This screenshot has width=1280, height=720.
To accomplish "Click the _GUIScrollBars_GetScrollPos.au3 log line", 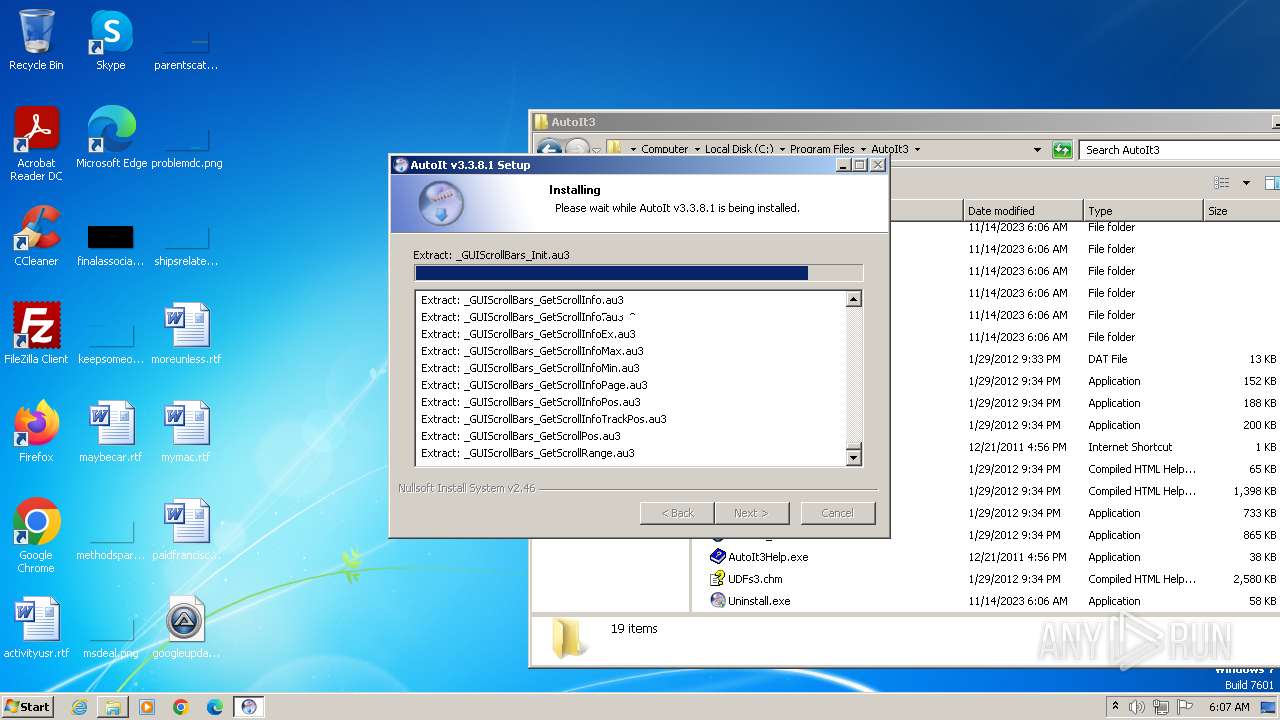I will 521,436.
